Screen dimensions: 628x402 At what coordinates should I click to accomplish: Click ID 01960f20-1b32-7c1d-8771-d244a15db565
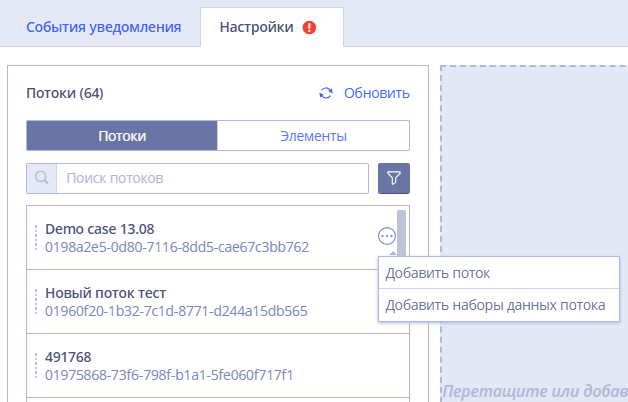tap(176, 311)
